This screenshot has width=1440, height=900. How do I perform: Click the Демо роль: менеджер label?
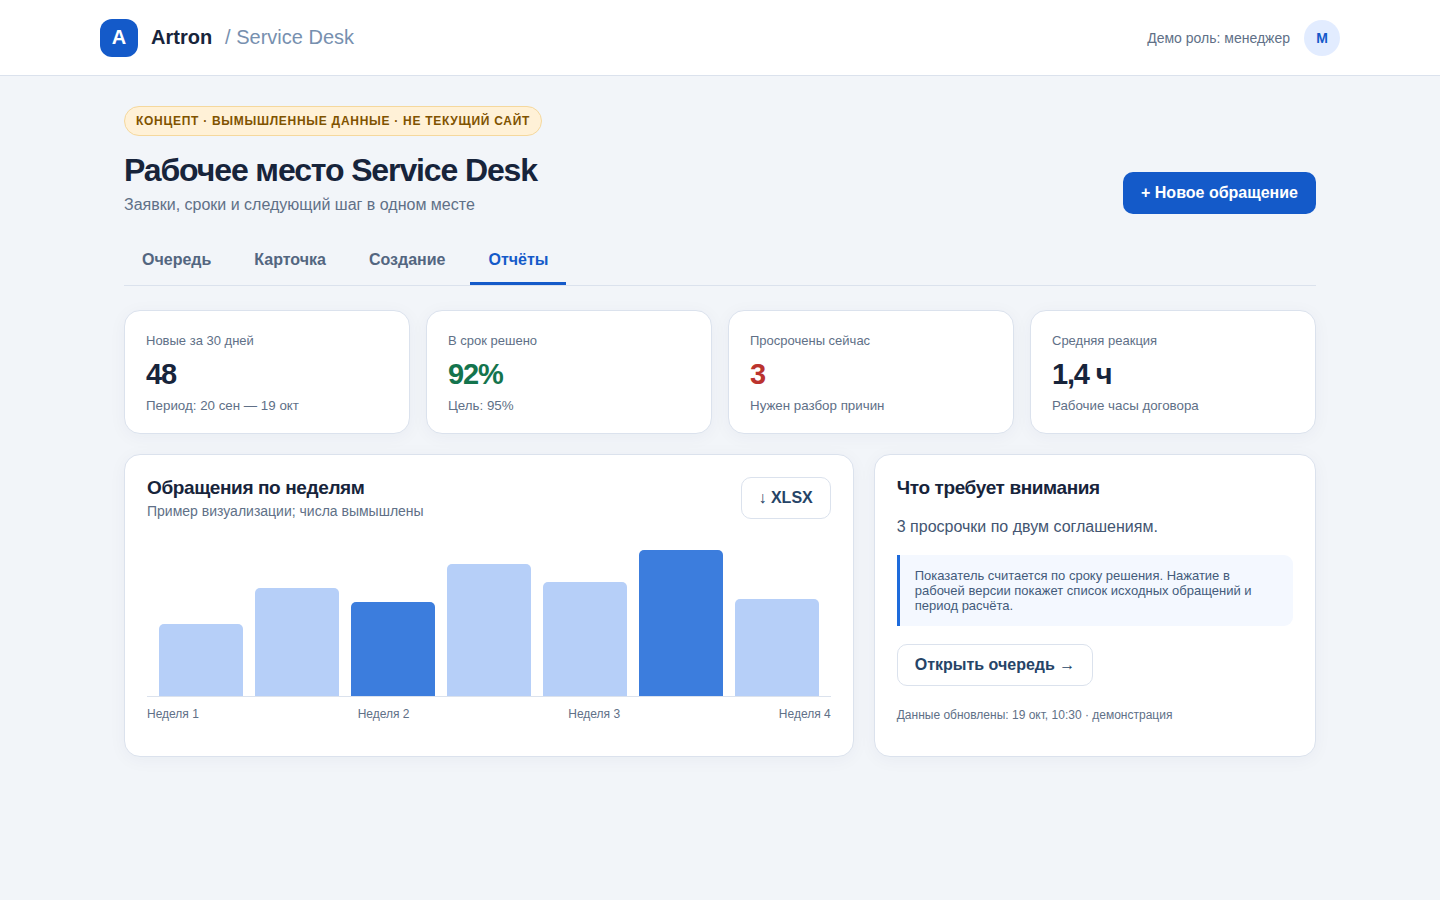pos(1218,38)
